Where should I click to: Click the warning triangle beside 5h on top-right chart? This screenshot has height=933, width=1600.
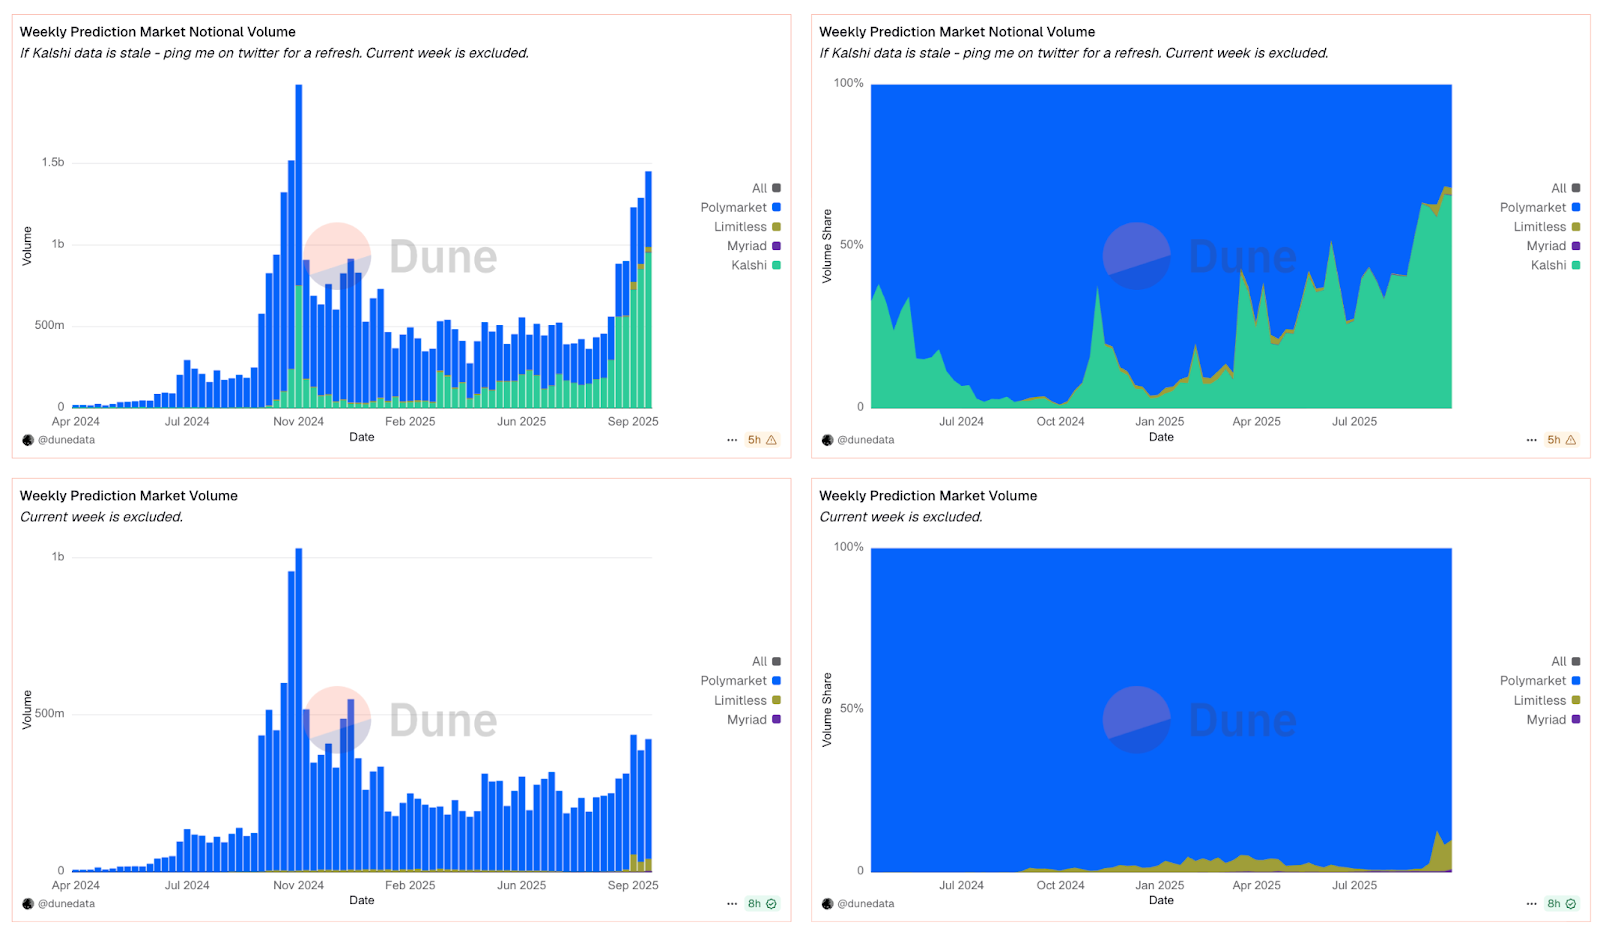[x=1568, y=439]
